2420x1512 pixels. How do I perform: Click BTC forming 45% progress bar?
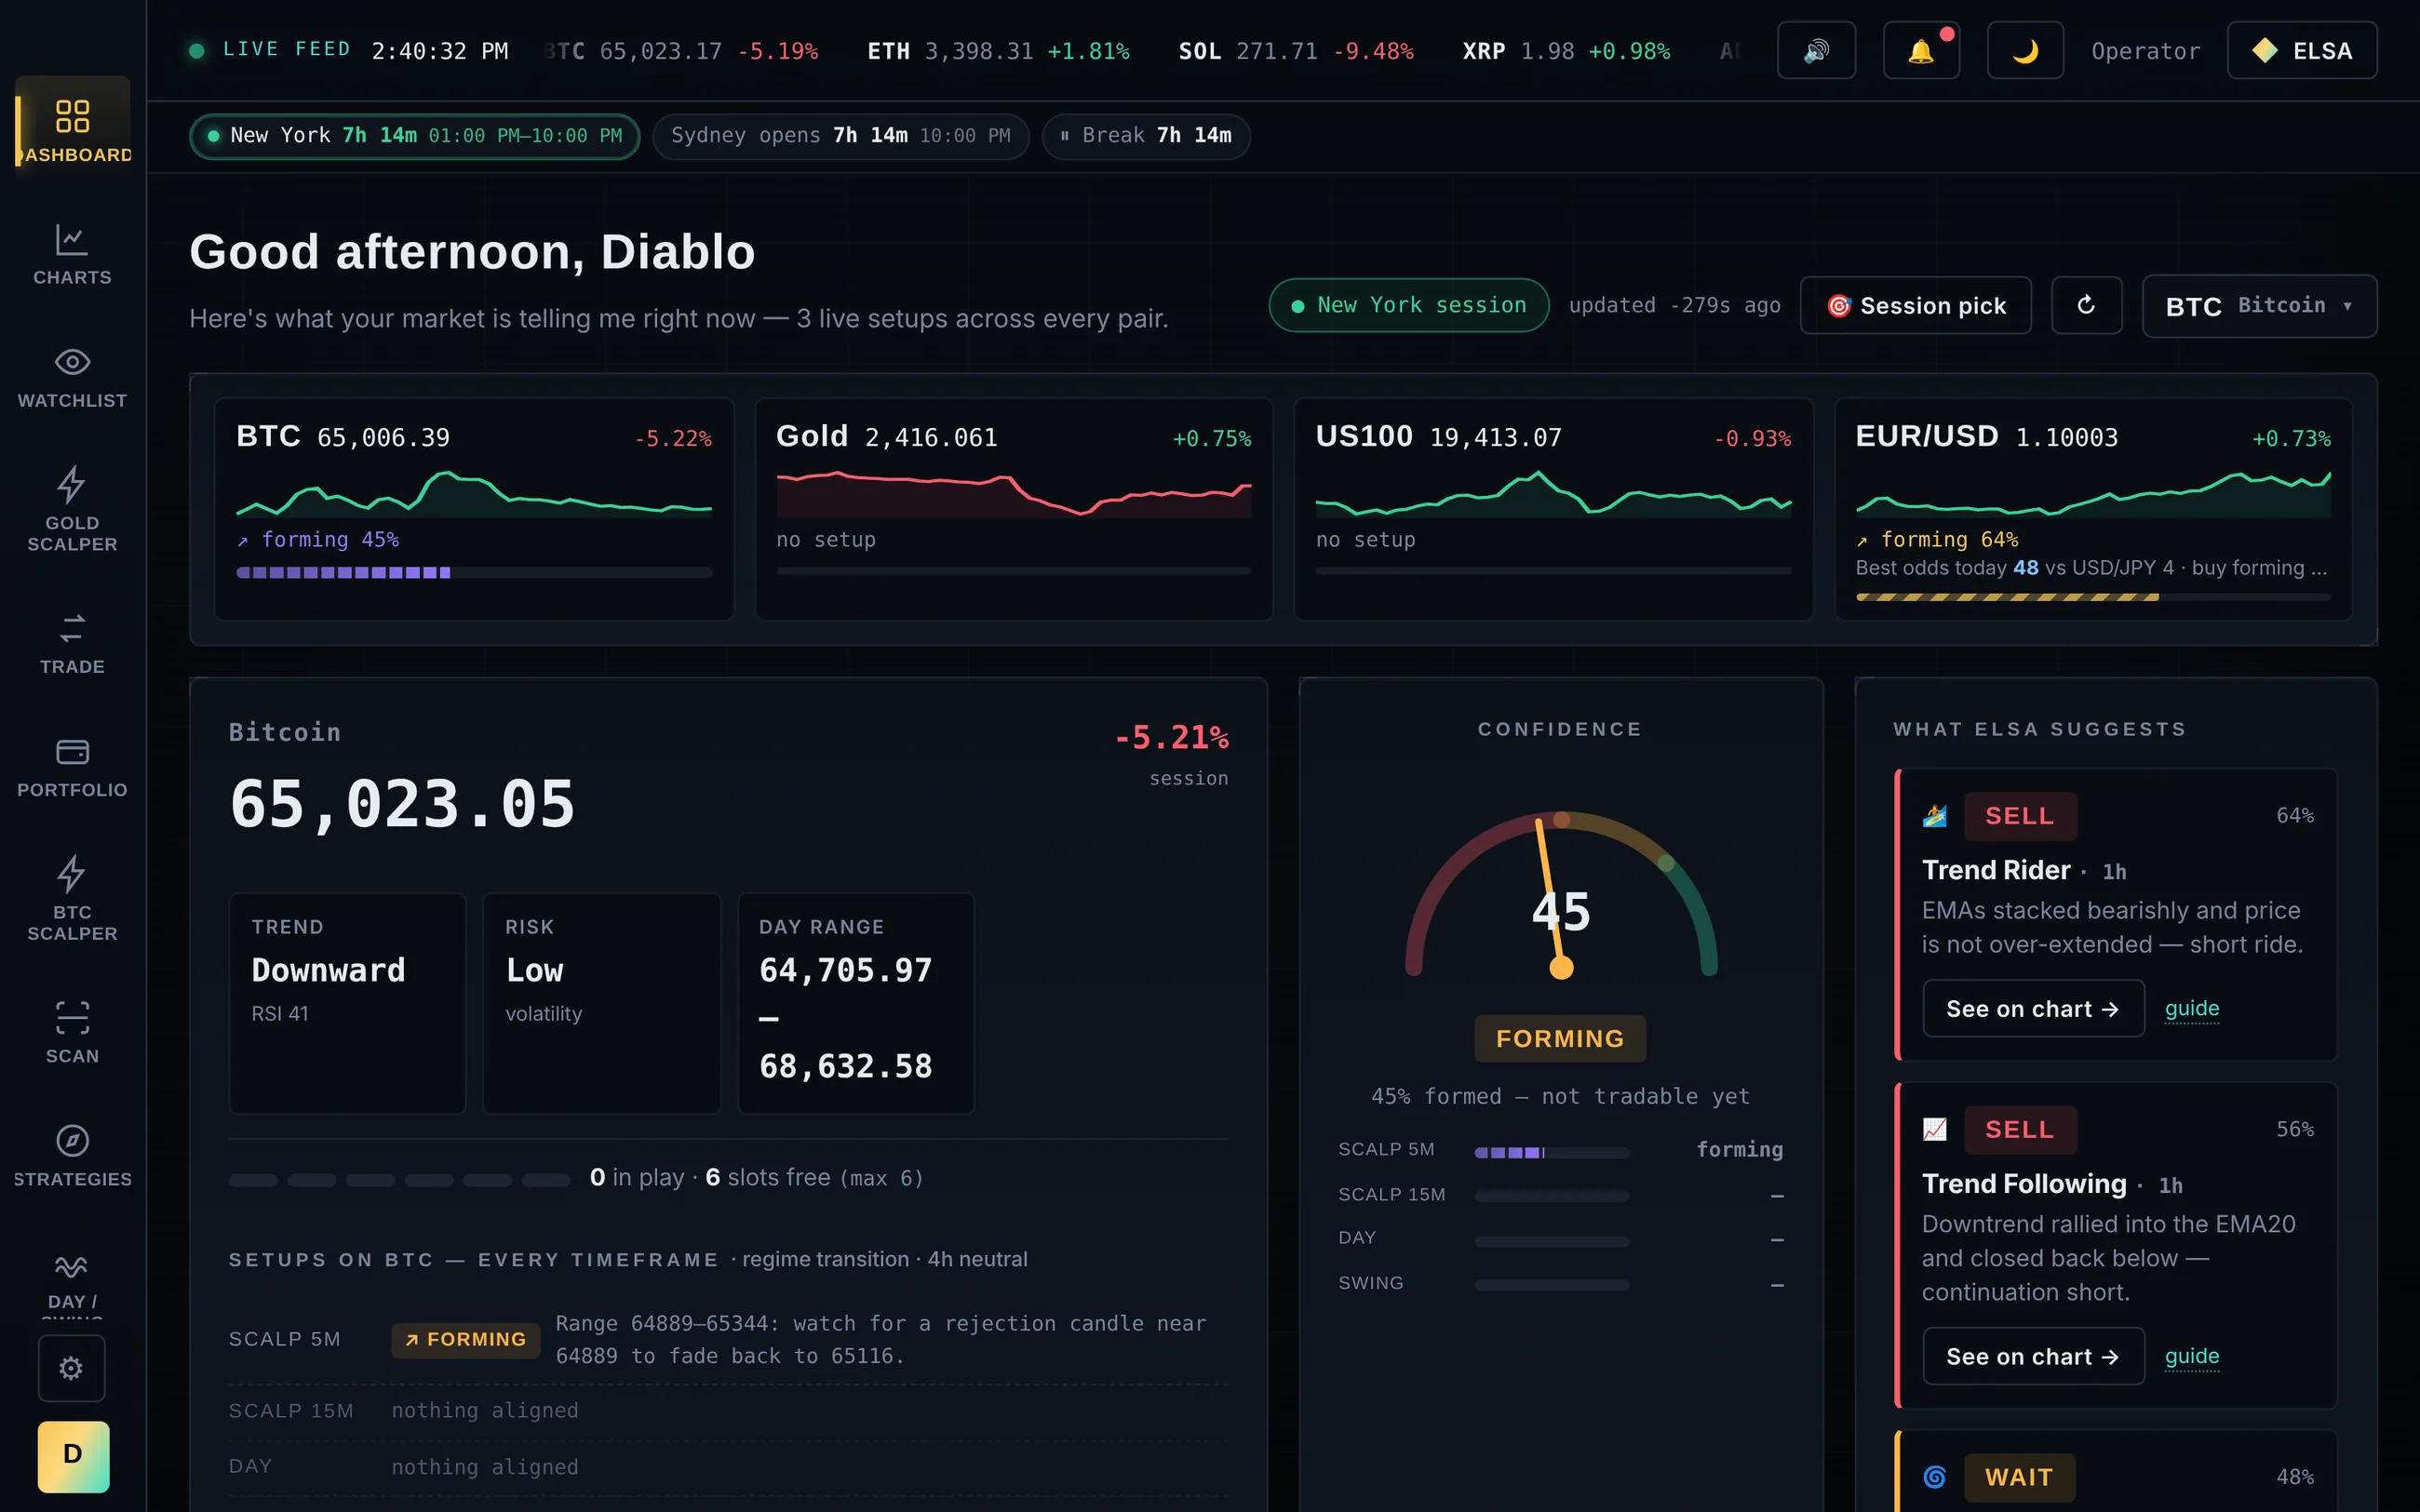pyautogui.click(x=474, y=573)
